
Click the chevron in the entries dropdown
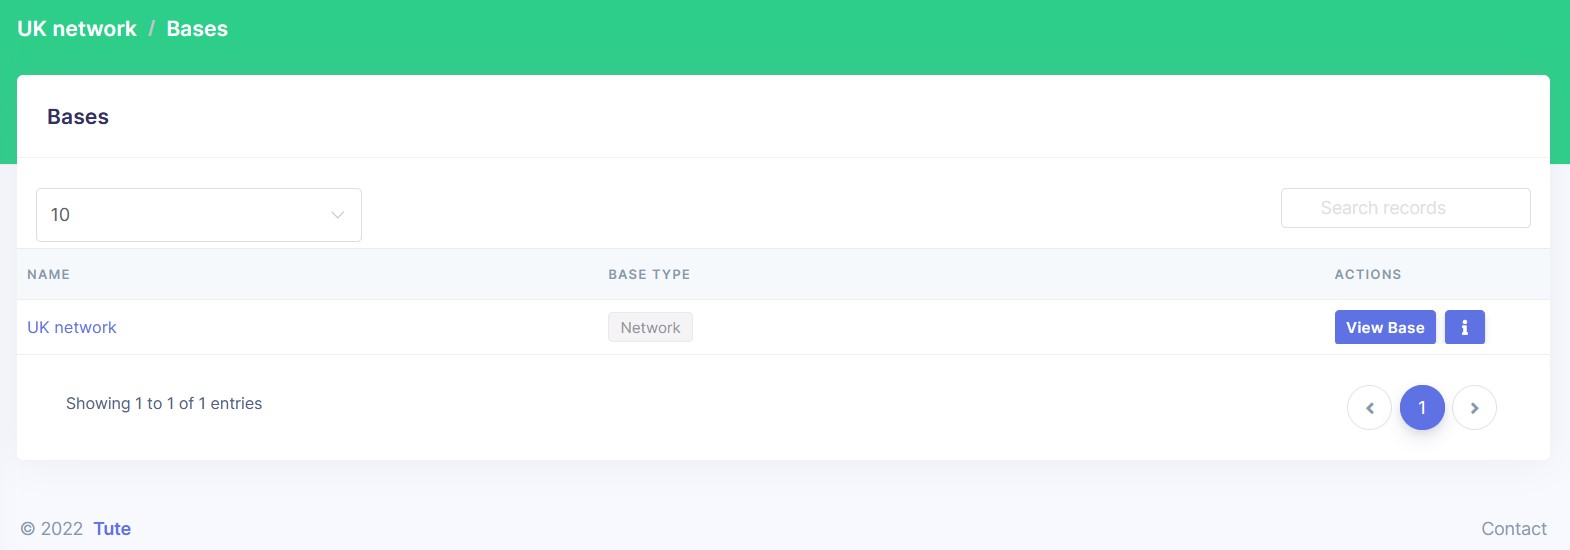(x=337, y=215)
